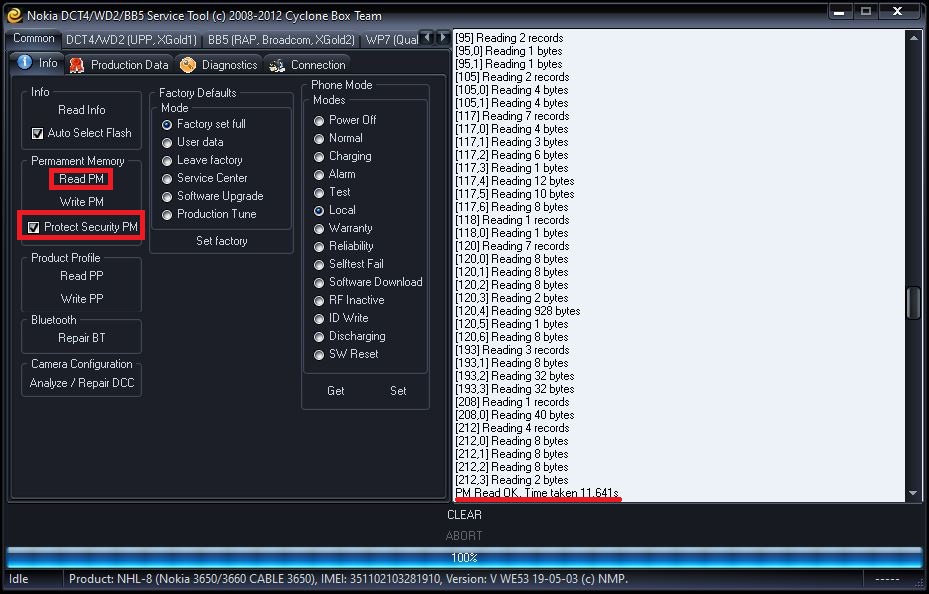Click the Cyclone app icon in title bar
Screen dimensions: 929x594
[x=14, y=15]
